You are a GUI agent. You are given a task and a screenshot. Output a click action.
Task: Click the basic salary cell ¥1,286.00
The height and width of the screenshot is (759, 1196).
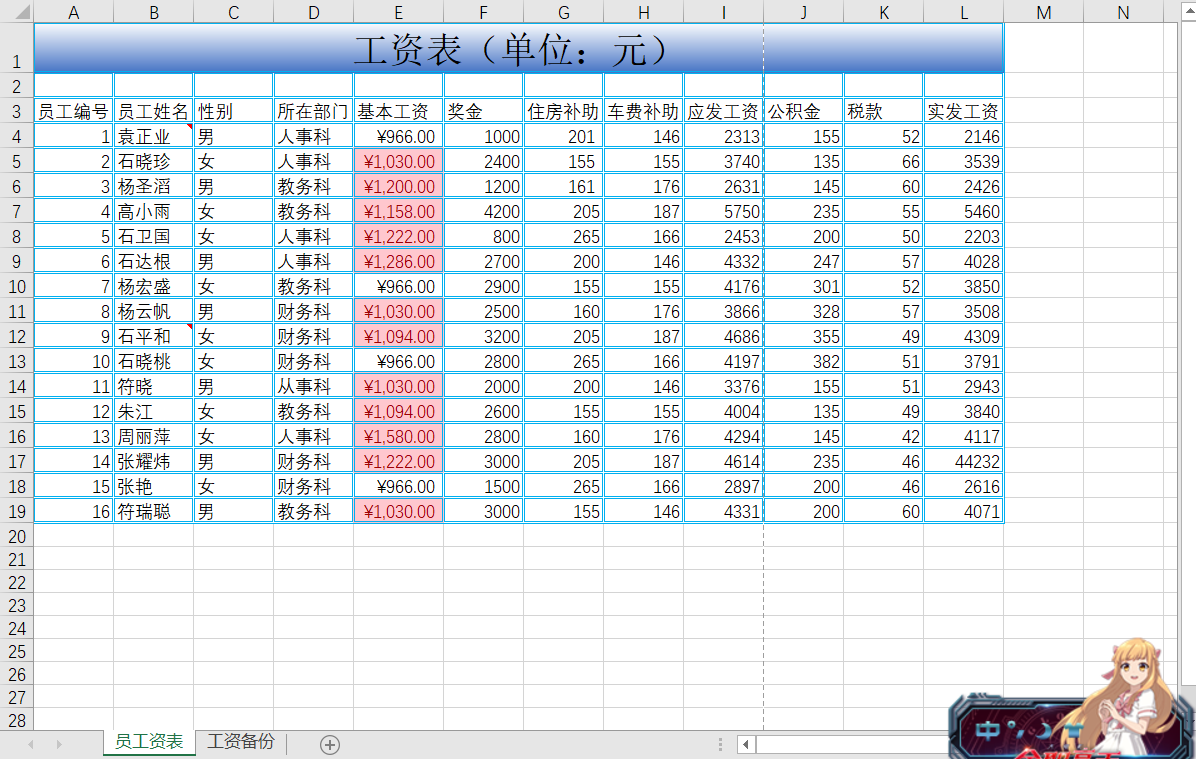pos(398,262)
